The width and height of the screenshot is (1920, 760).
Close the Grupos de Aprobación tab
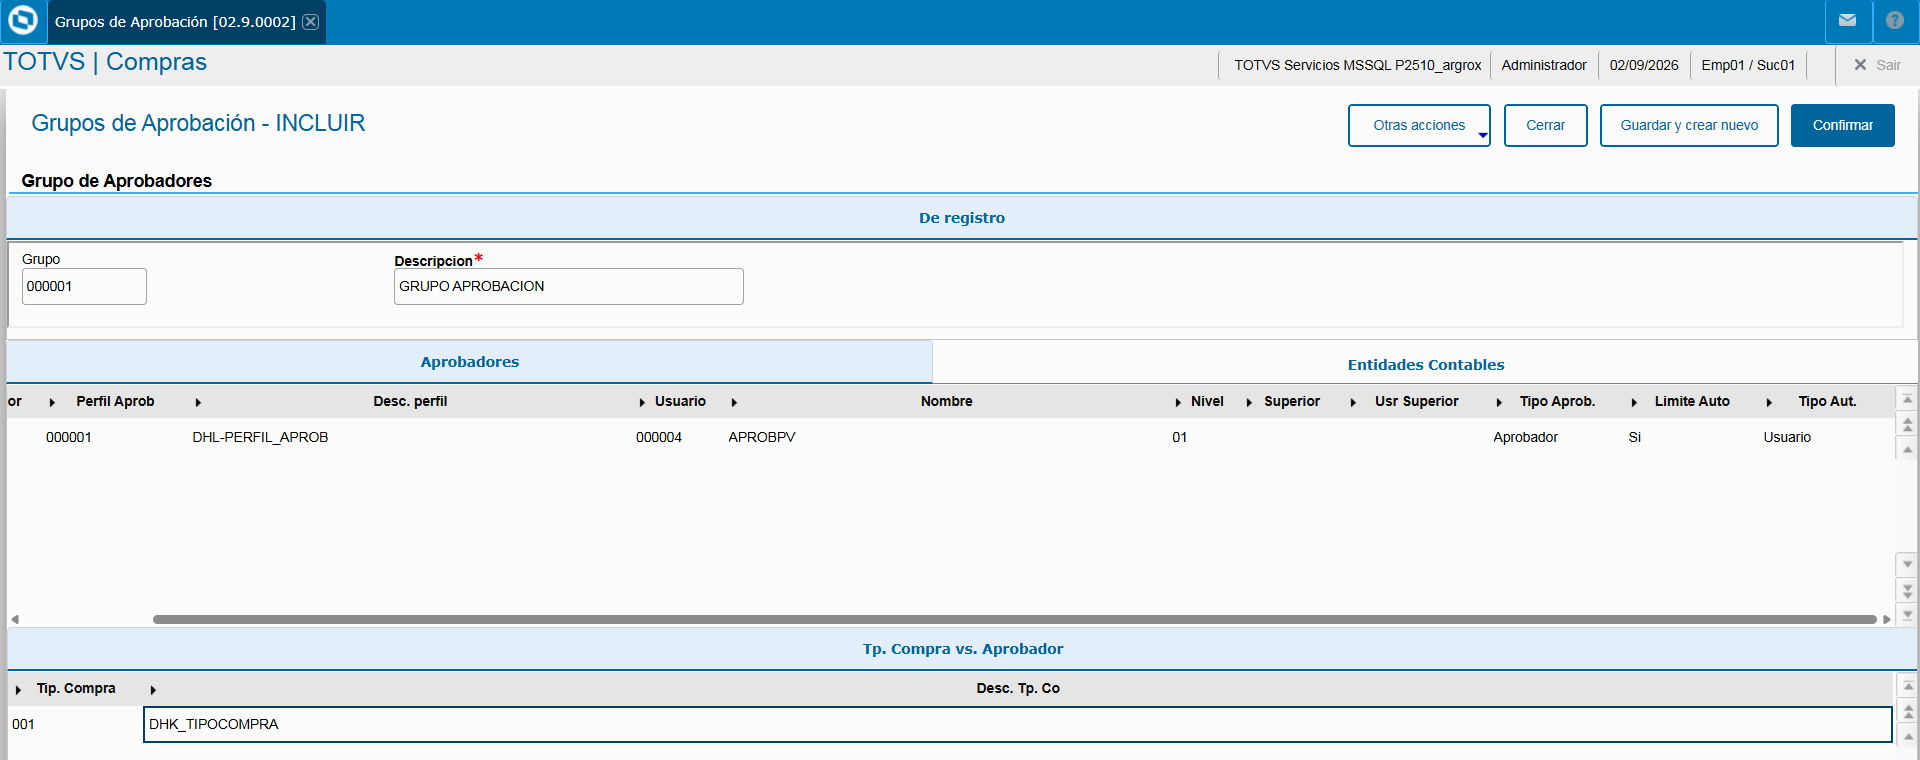pos(311,22)
